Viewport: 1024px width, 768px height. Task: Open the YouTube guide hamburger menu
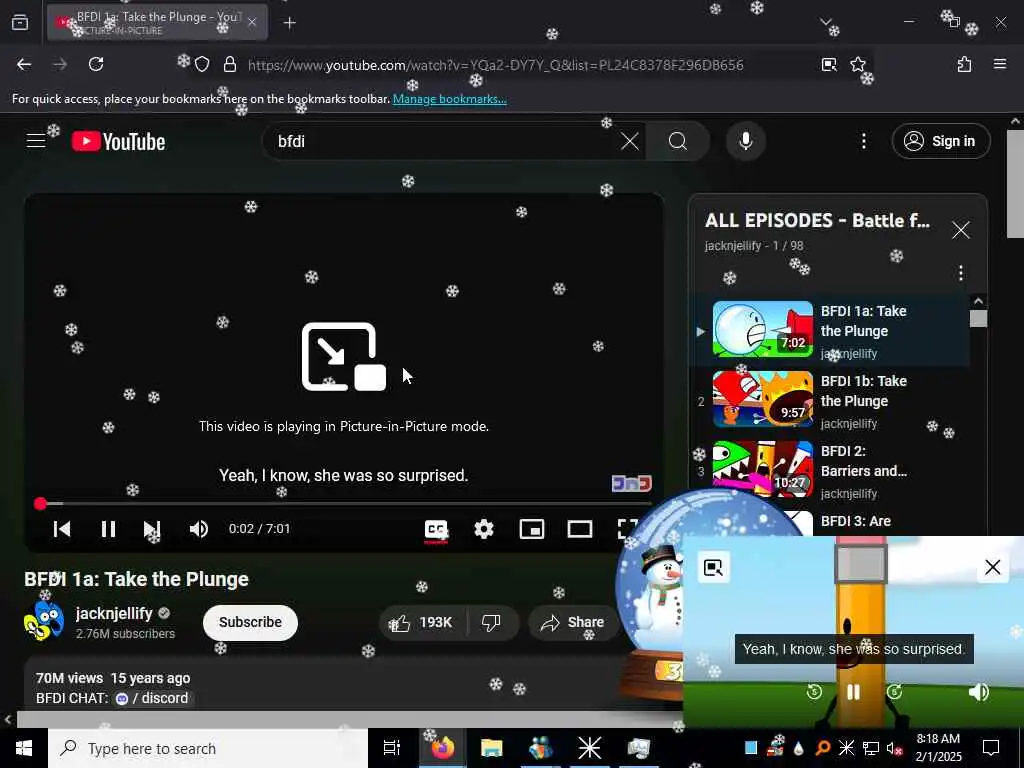36,141
